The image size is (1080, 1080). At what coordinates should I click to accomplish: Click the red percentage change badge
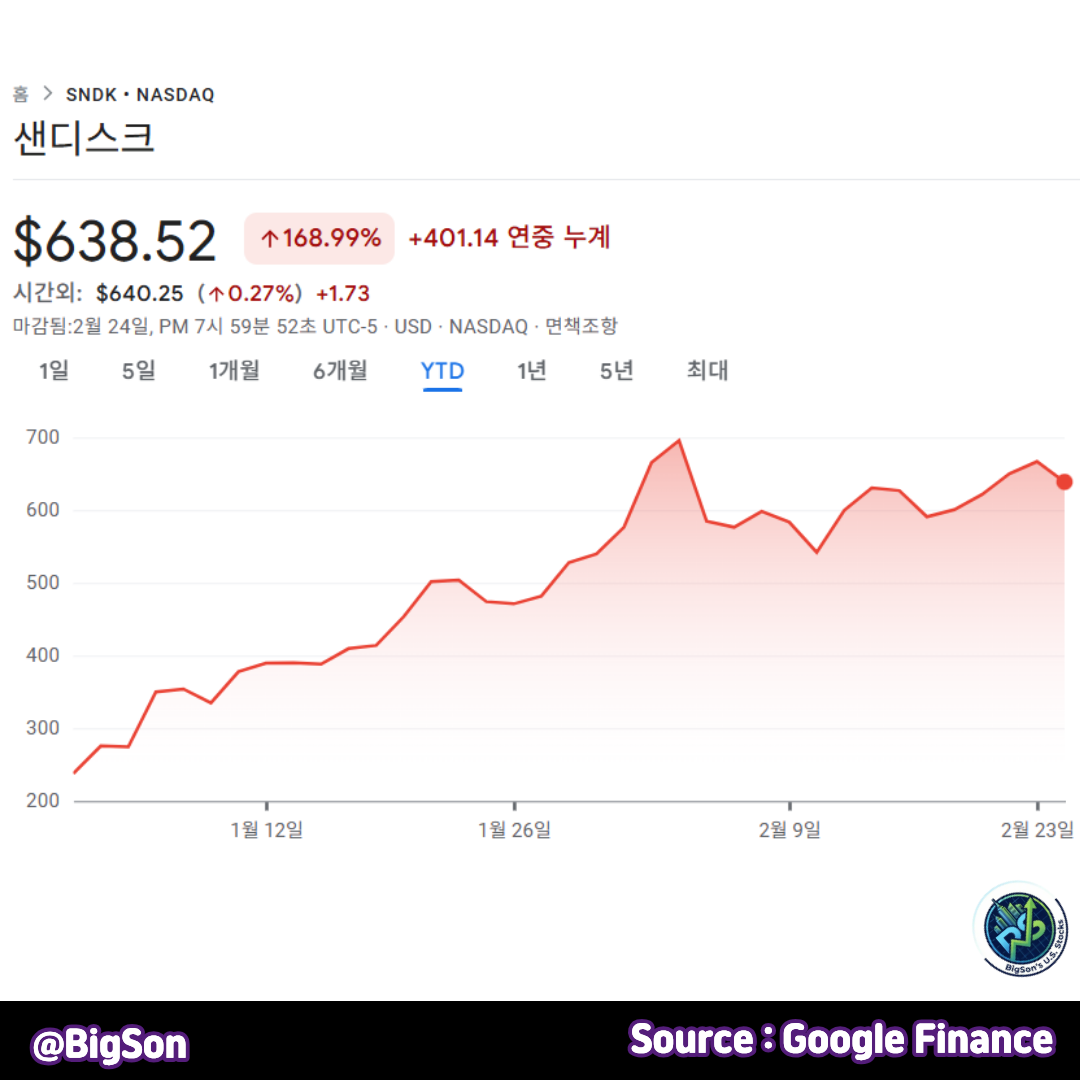pyautogui.click(x=319, y=238)
